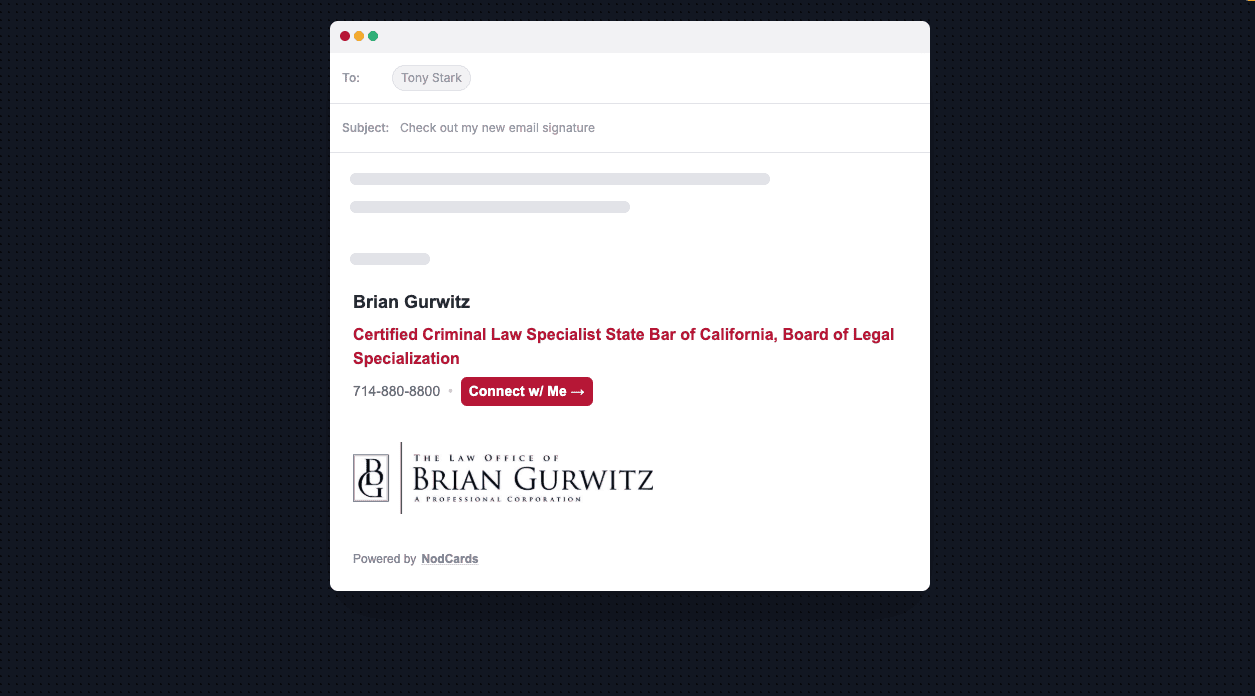Image resolution: width=1255 pixels, height=696 pixels.
Task: Click the red window dot
Action: (x=345, y=36)
